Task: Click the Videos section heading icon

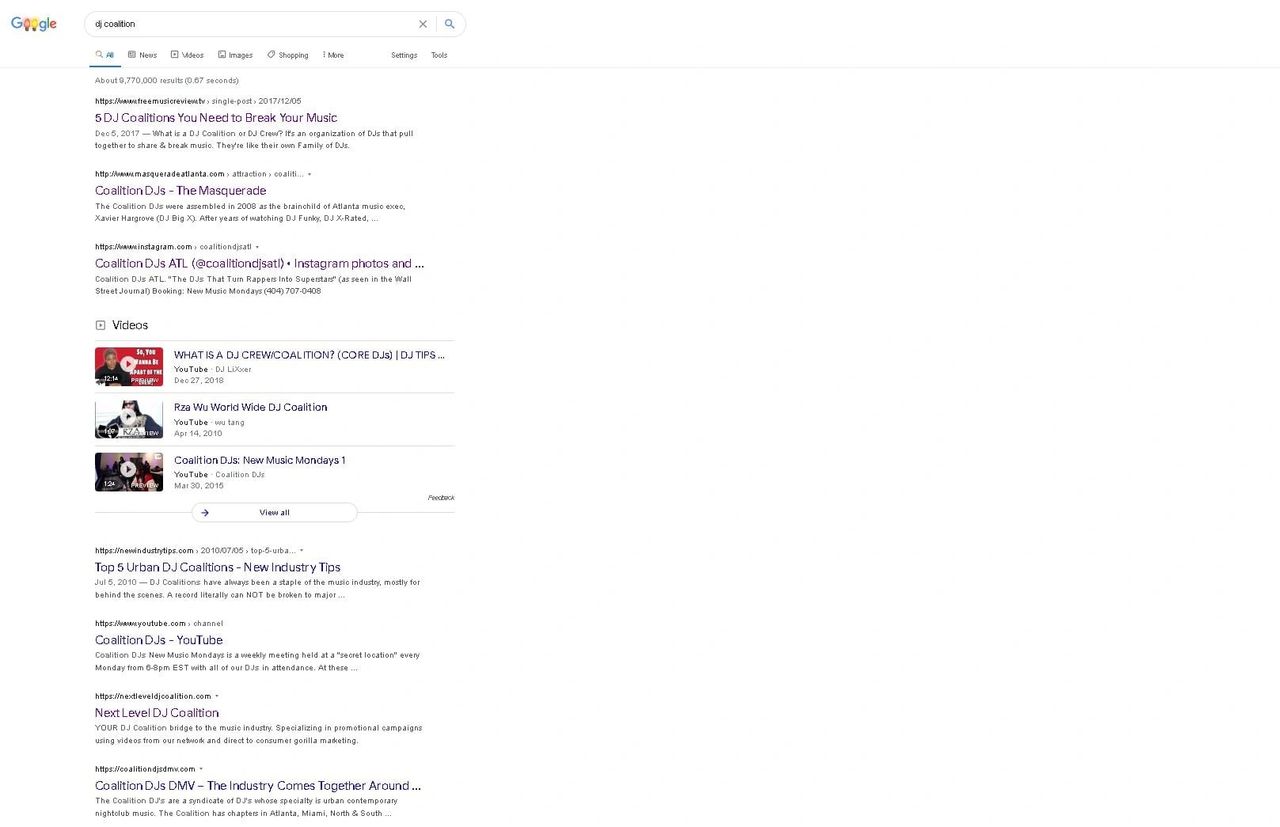Action: (100, 325)
